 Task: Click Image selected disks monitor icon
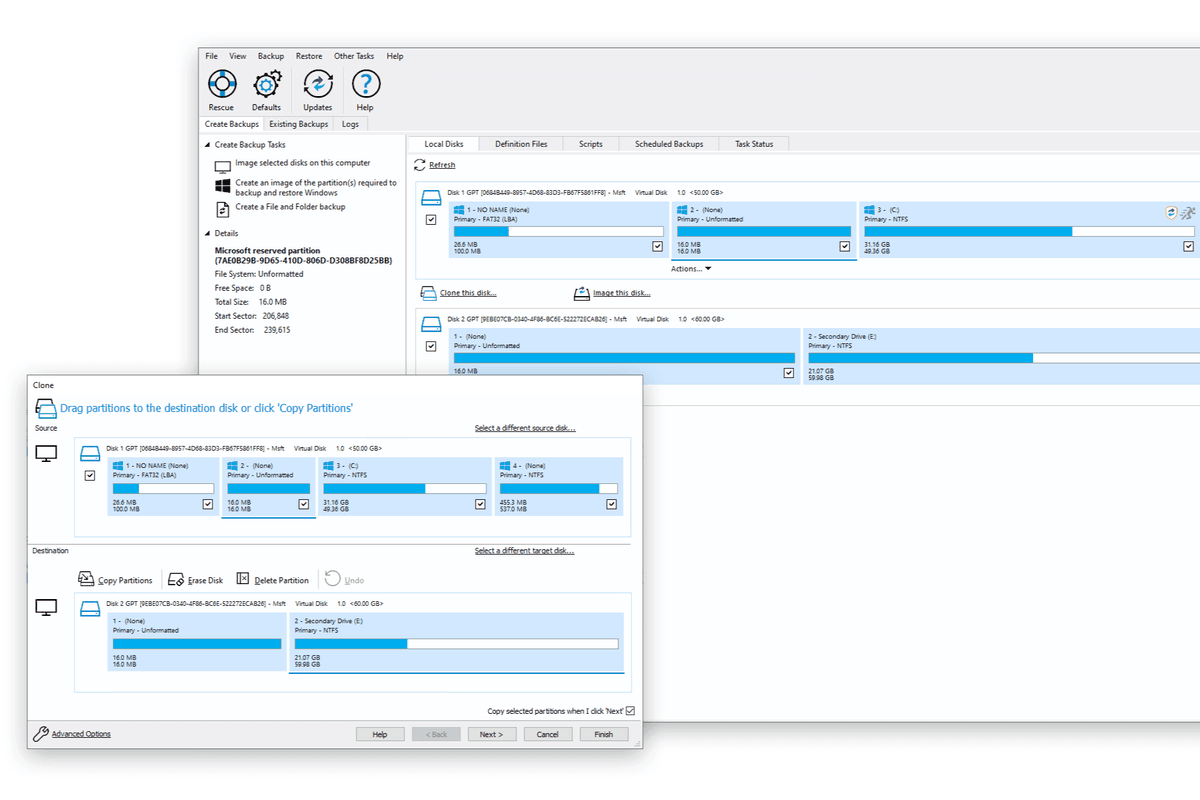(x=222, y=166)
